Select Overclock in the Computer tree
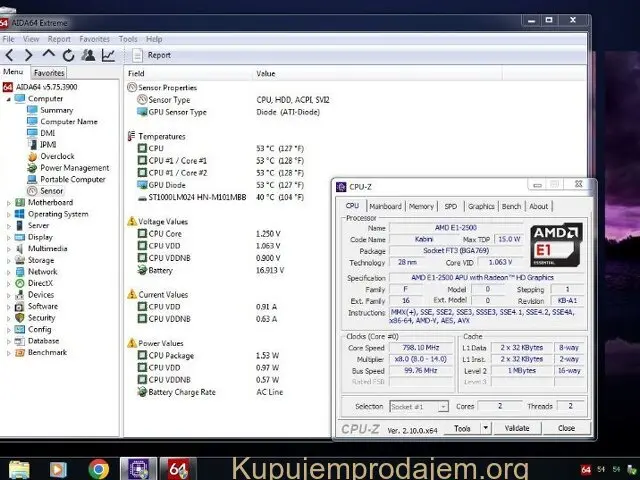Screen dimensions: 640x480 click(57, 156)
